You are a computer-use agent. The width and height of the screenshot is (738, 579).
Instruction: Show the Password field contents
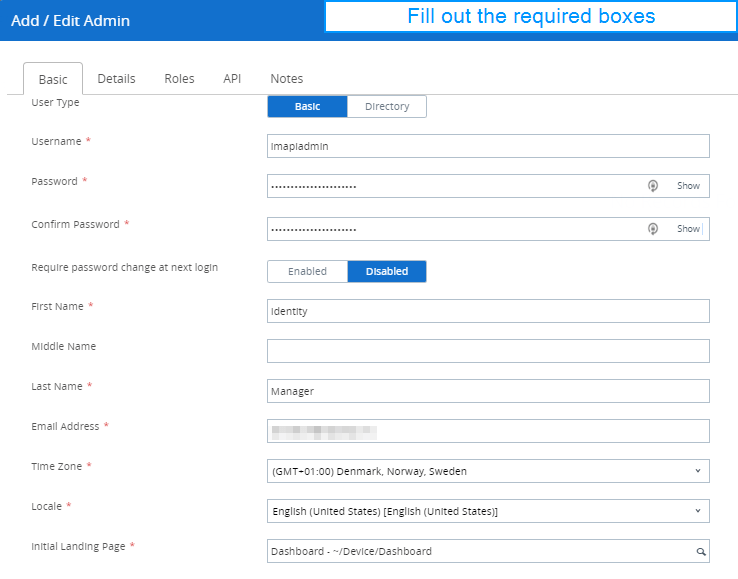coord(688,186)
